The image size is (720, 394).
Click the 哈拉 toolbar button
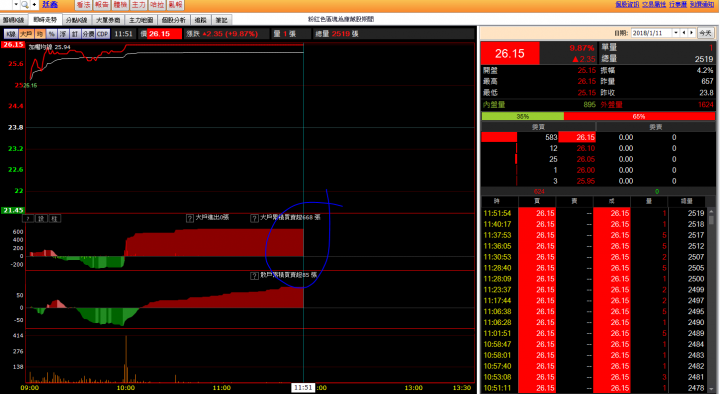point(157,5)
